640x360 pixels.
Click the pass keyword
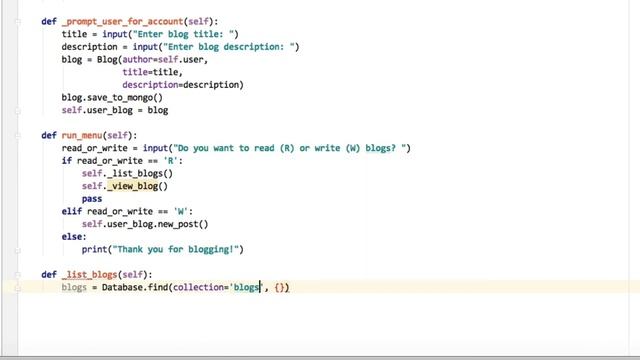click(92, 199)
